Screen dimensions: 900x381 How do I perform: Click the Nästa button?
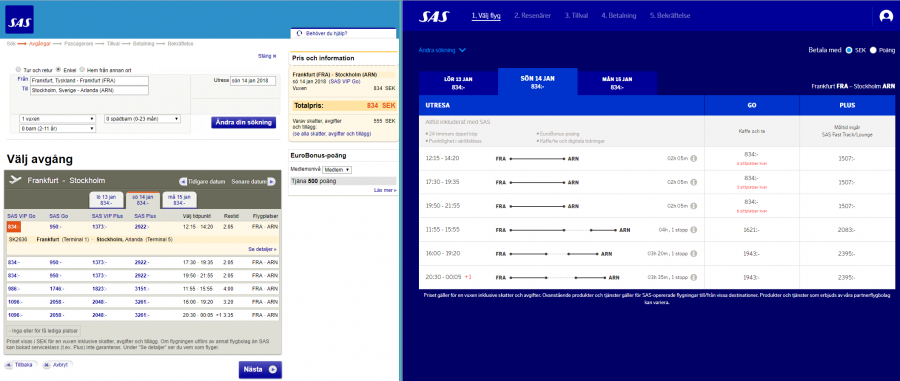(260, 370)
